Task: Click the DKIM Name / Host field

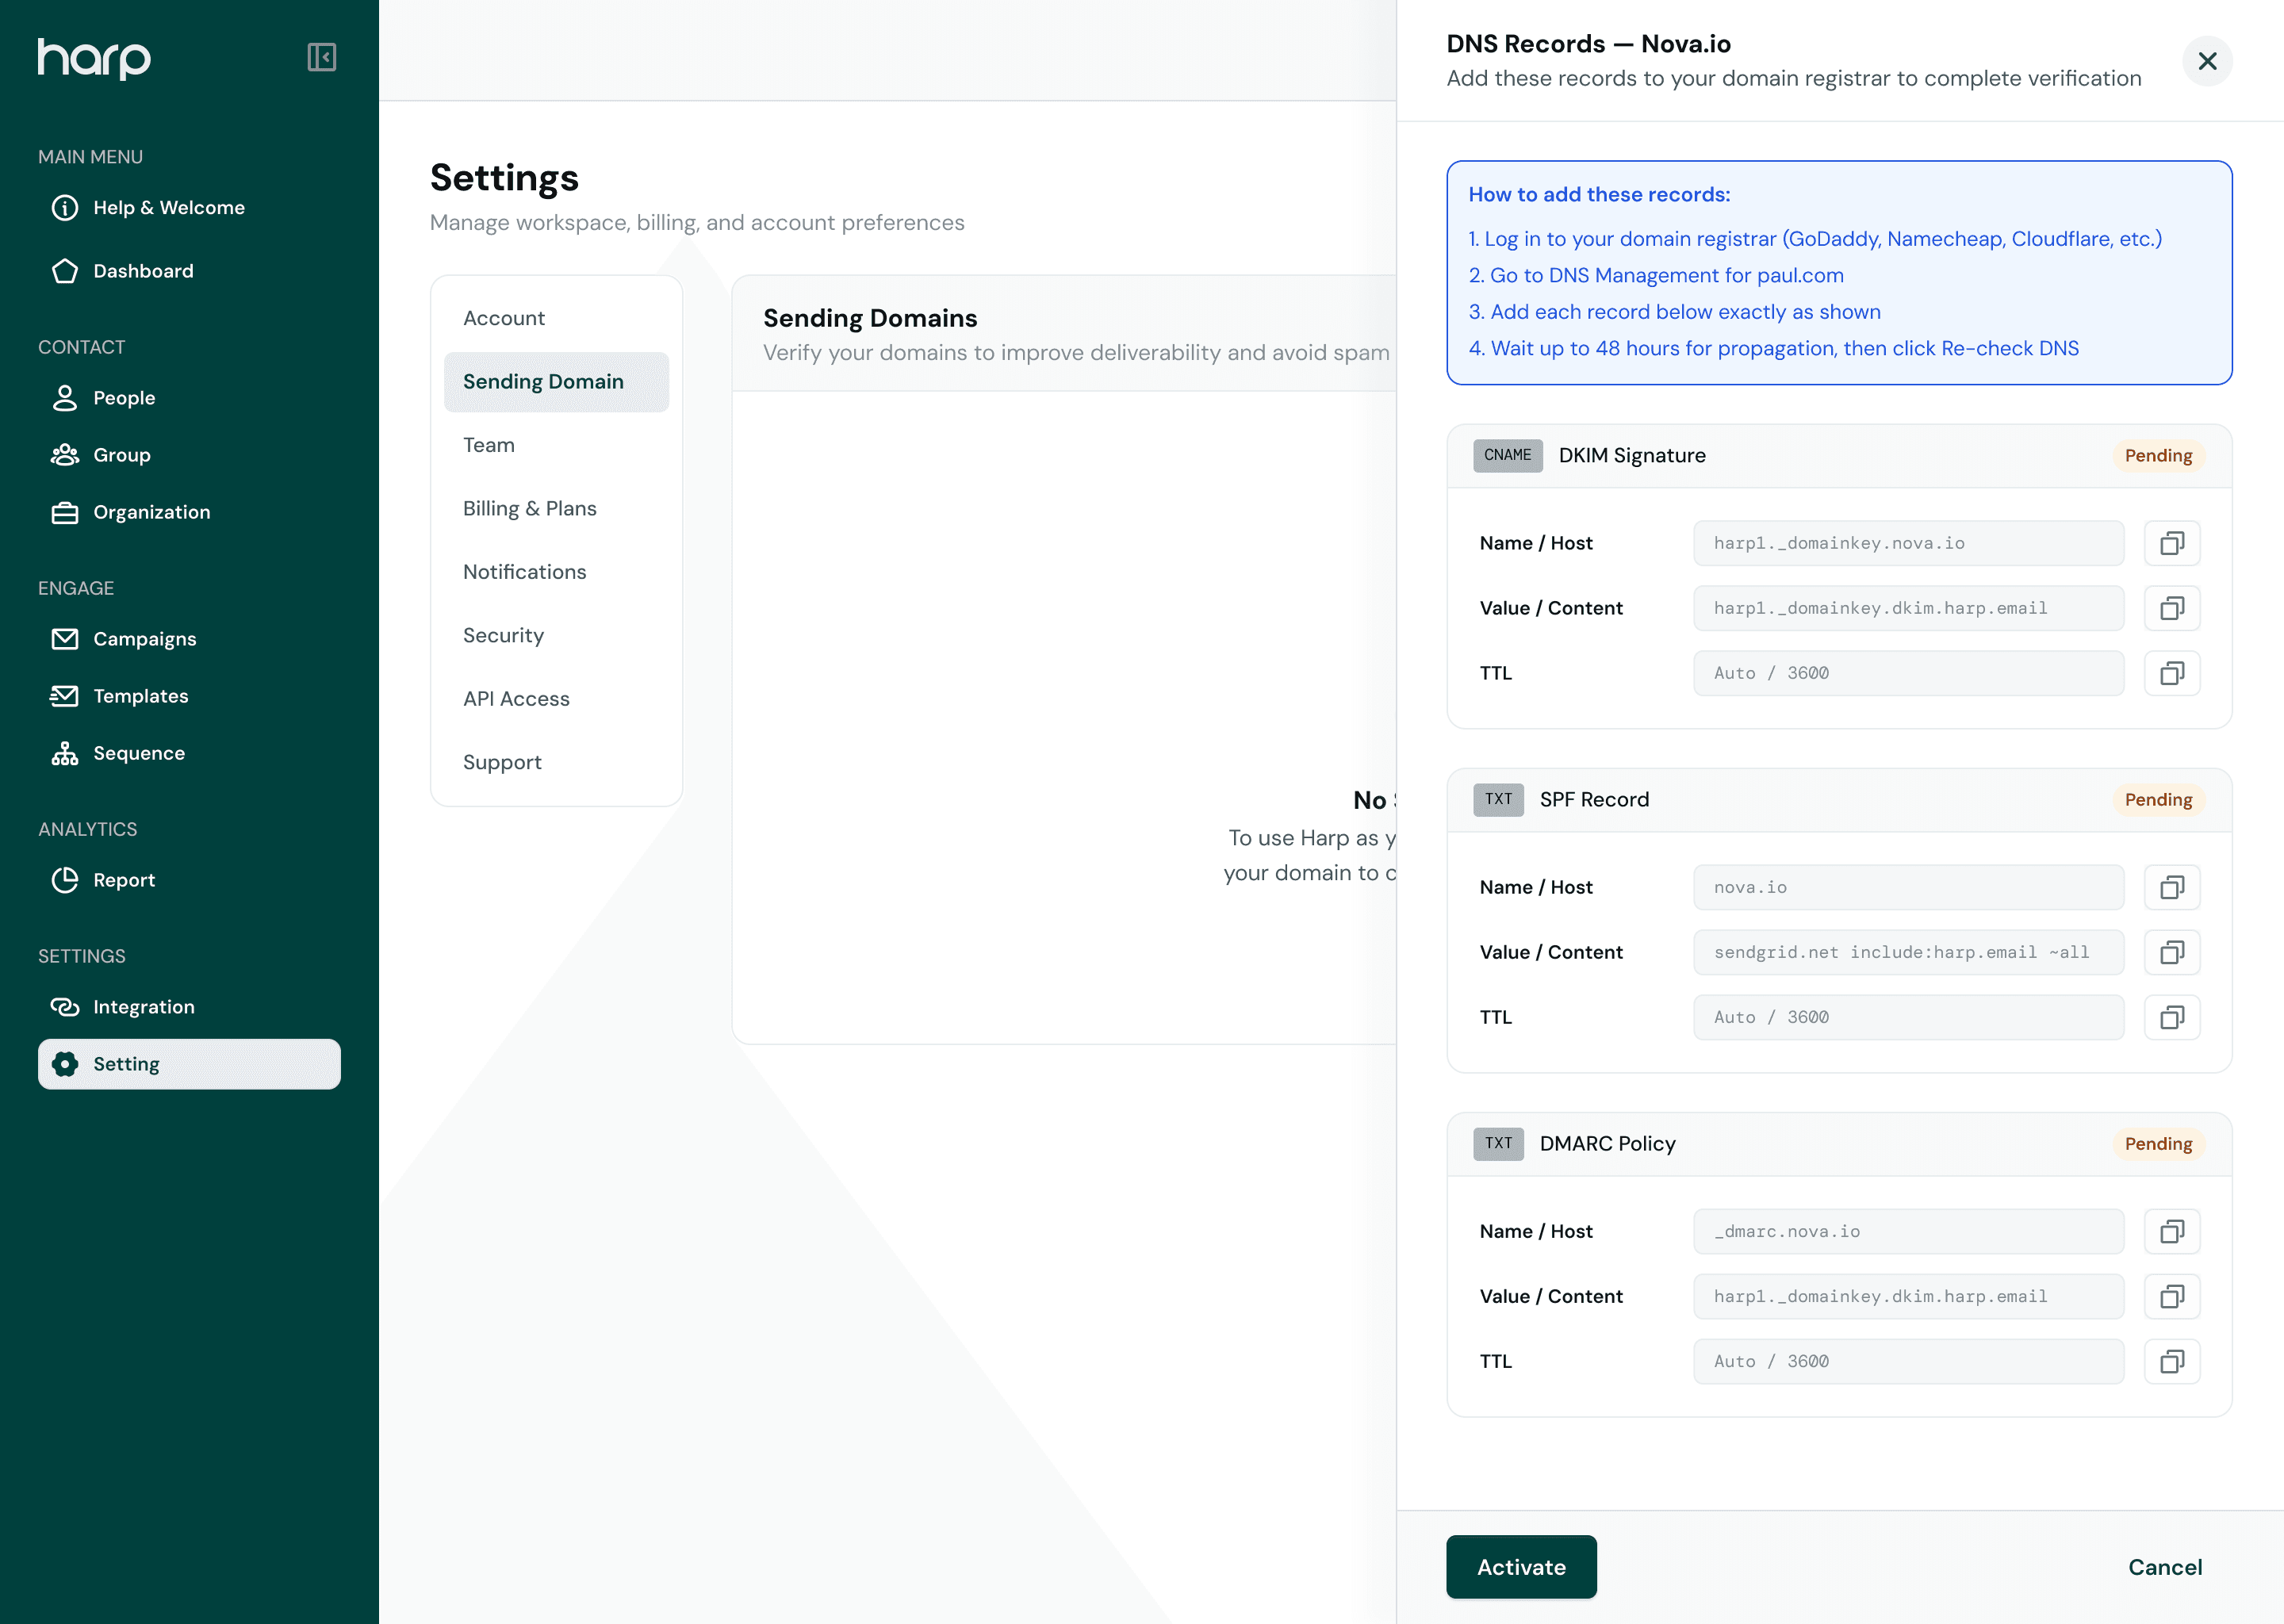Action: (1908, 543)
